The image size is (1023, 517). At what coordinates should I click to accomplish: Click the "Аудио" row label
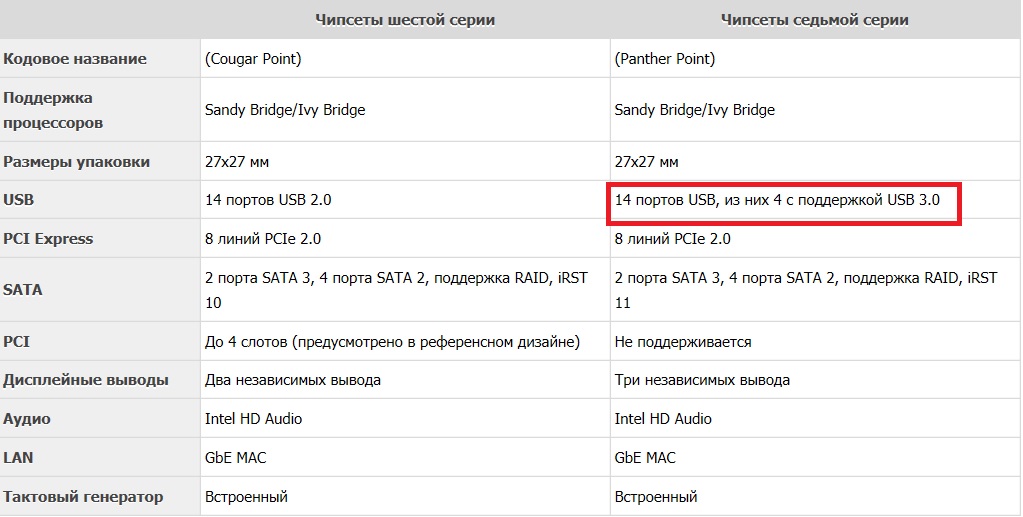point(27,419)
